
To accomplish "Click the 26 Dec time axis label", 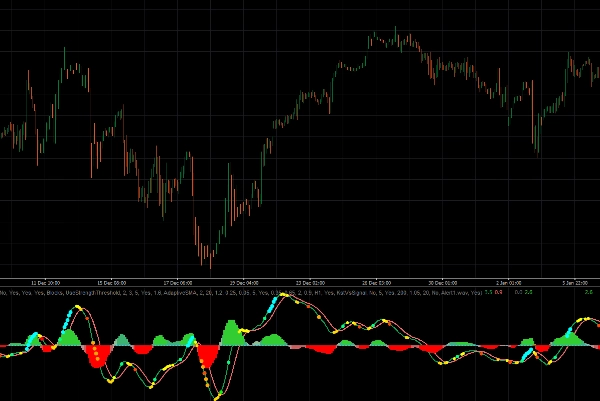I will (377, 283).
